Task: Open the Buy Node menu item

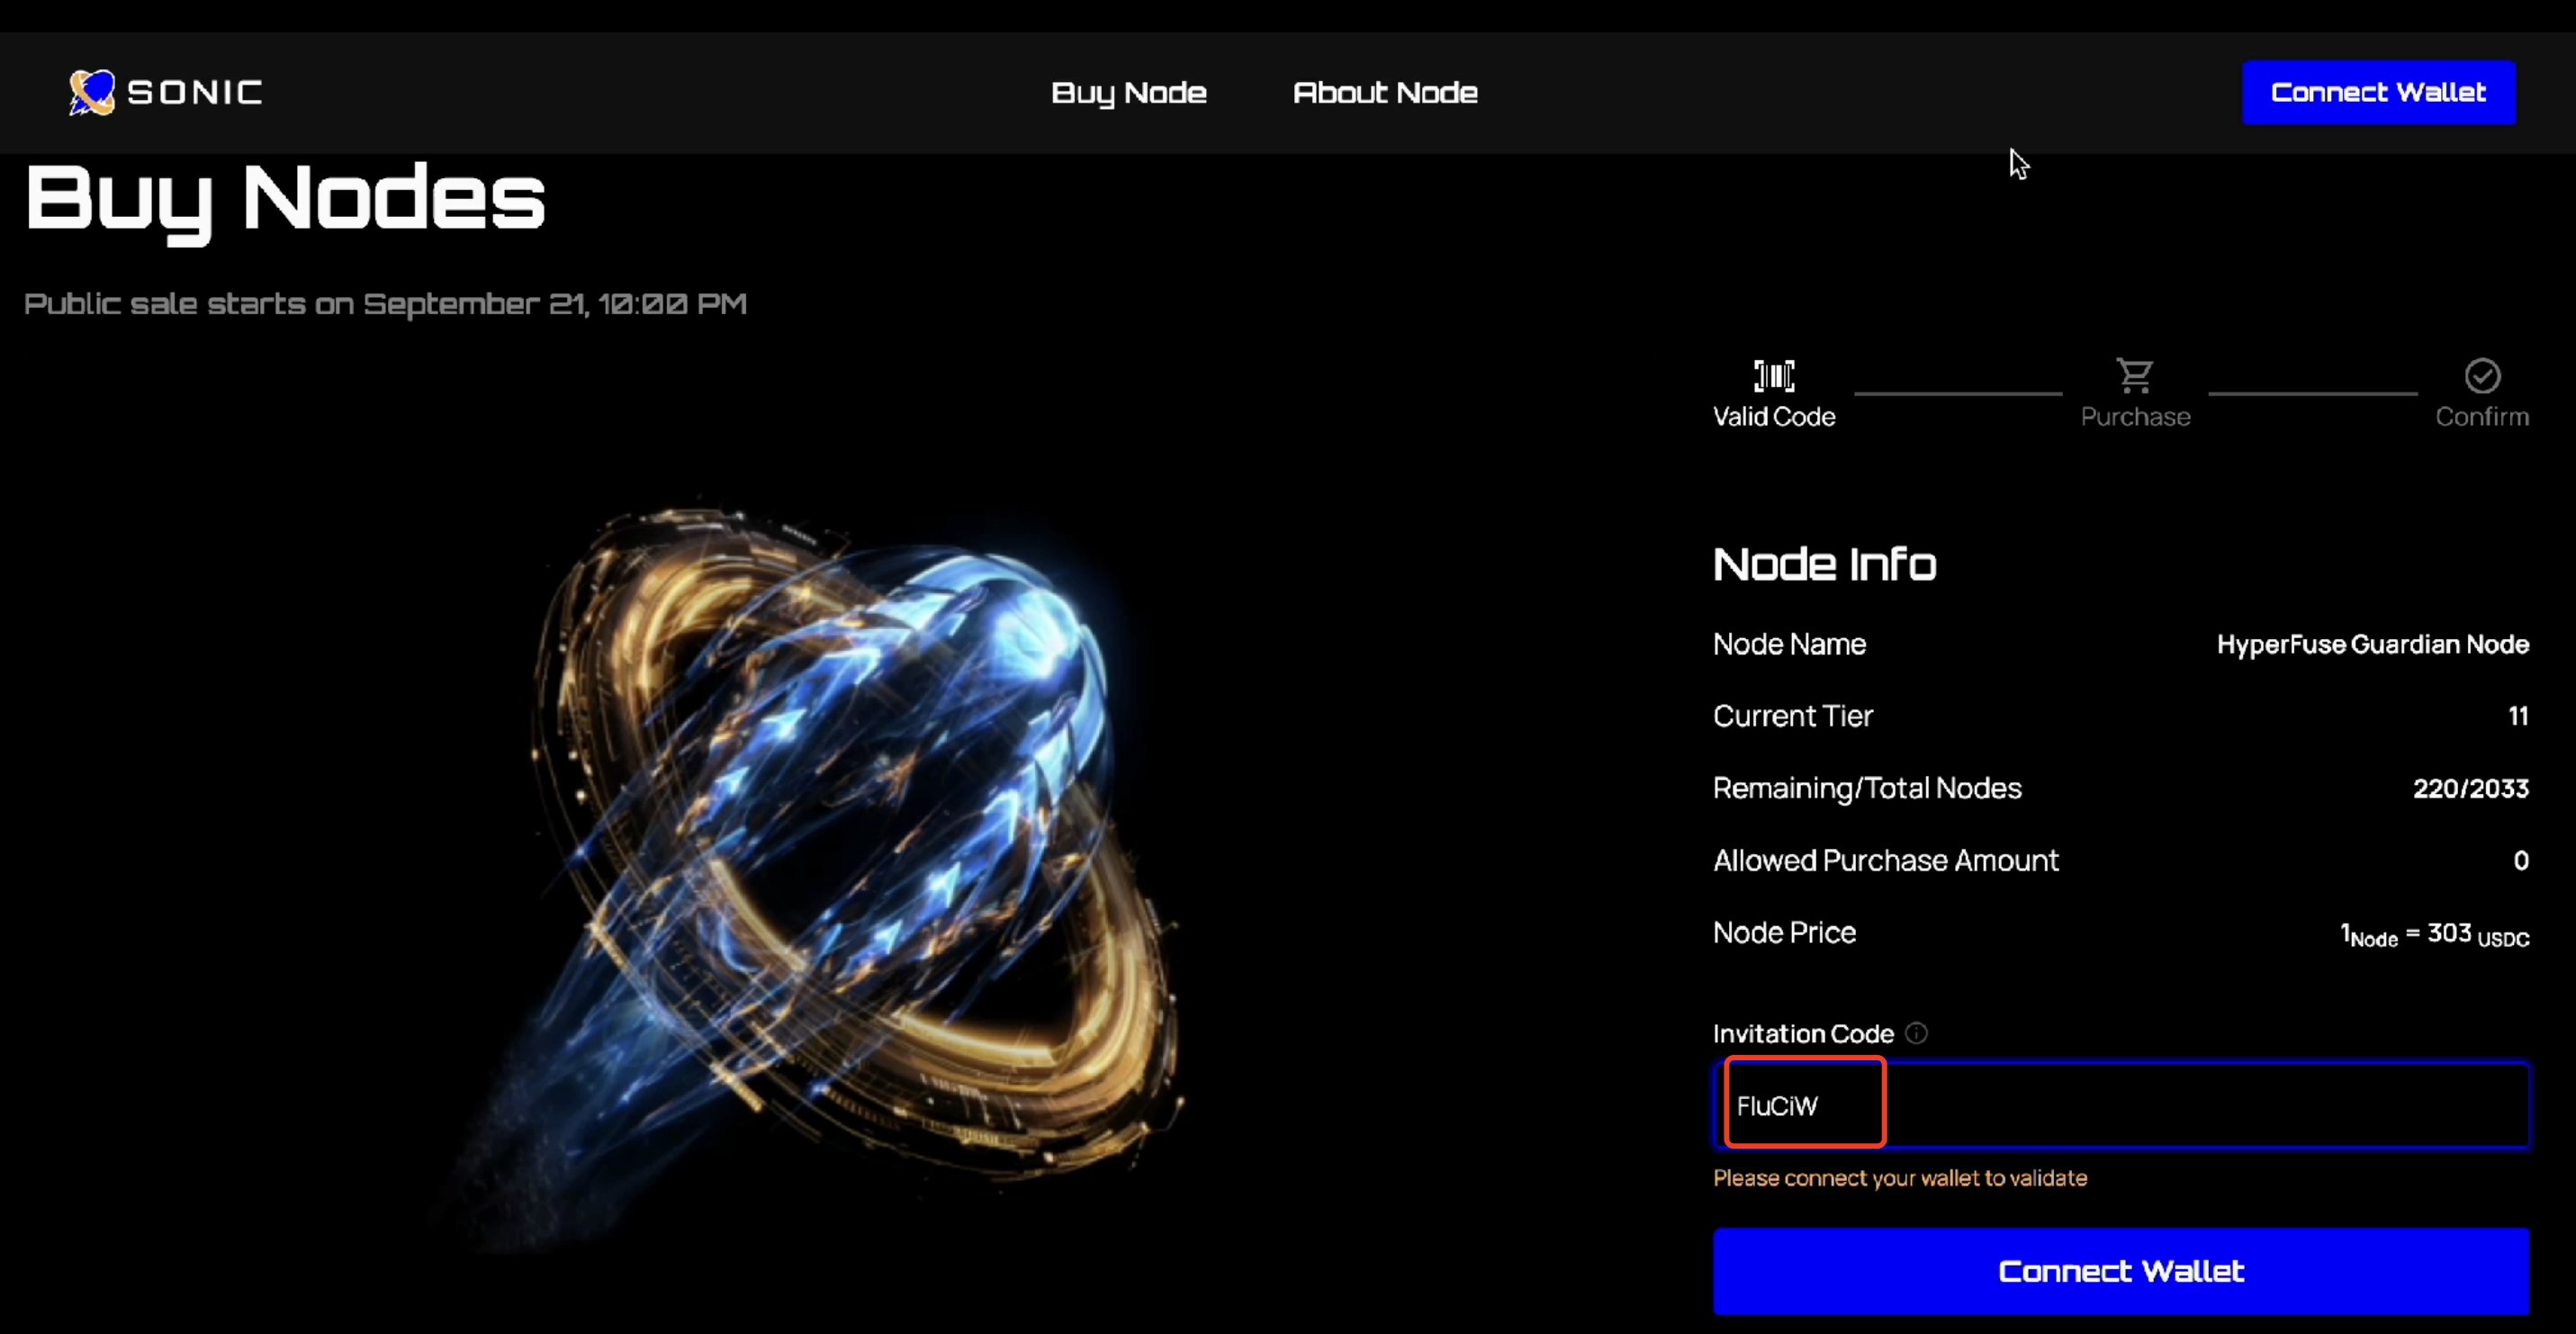Action: (x=1128, y=93)
